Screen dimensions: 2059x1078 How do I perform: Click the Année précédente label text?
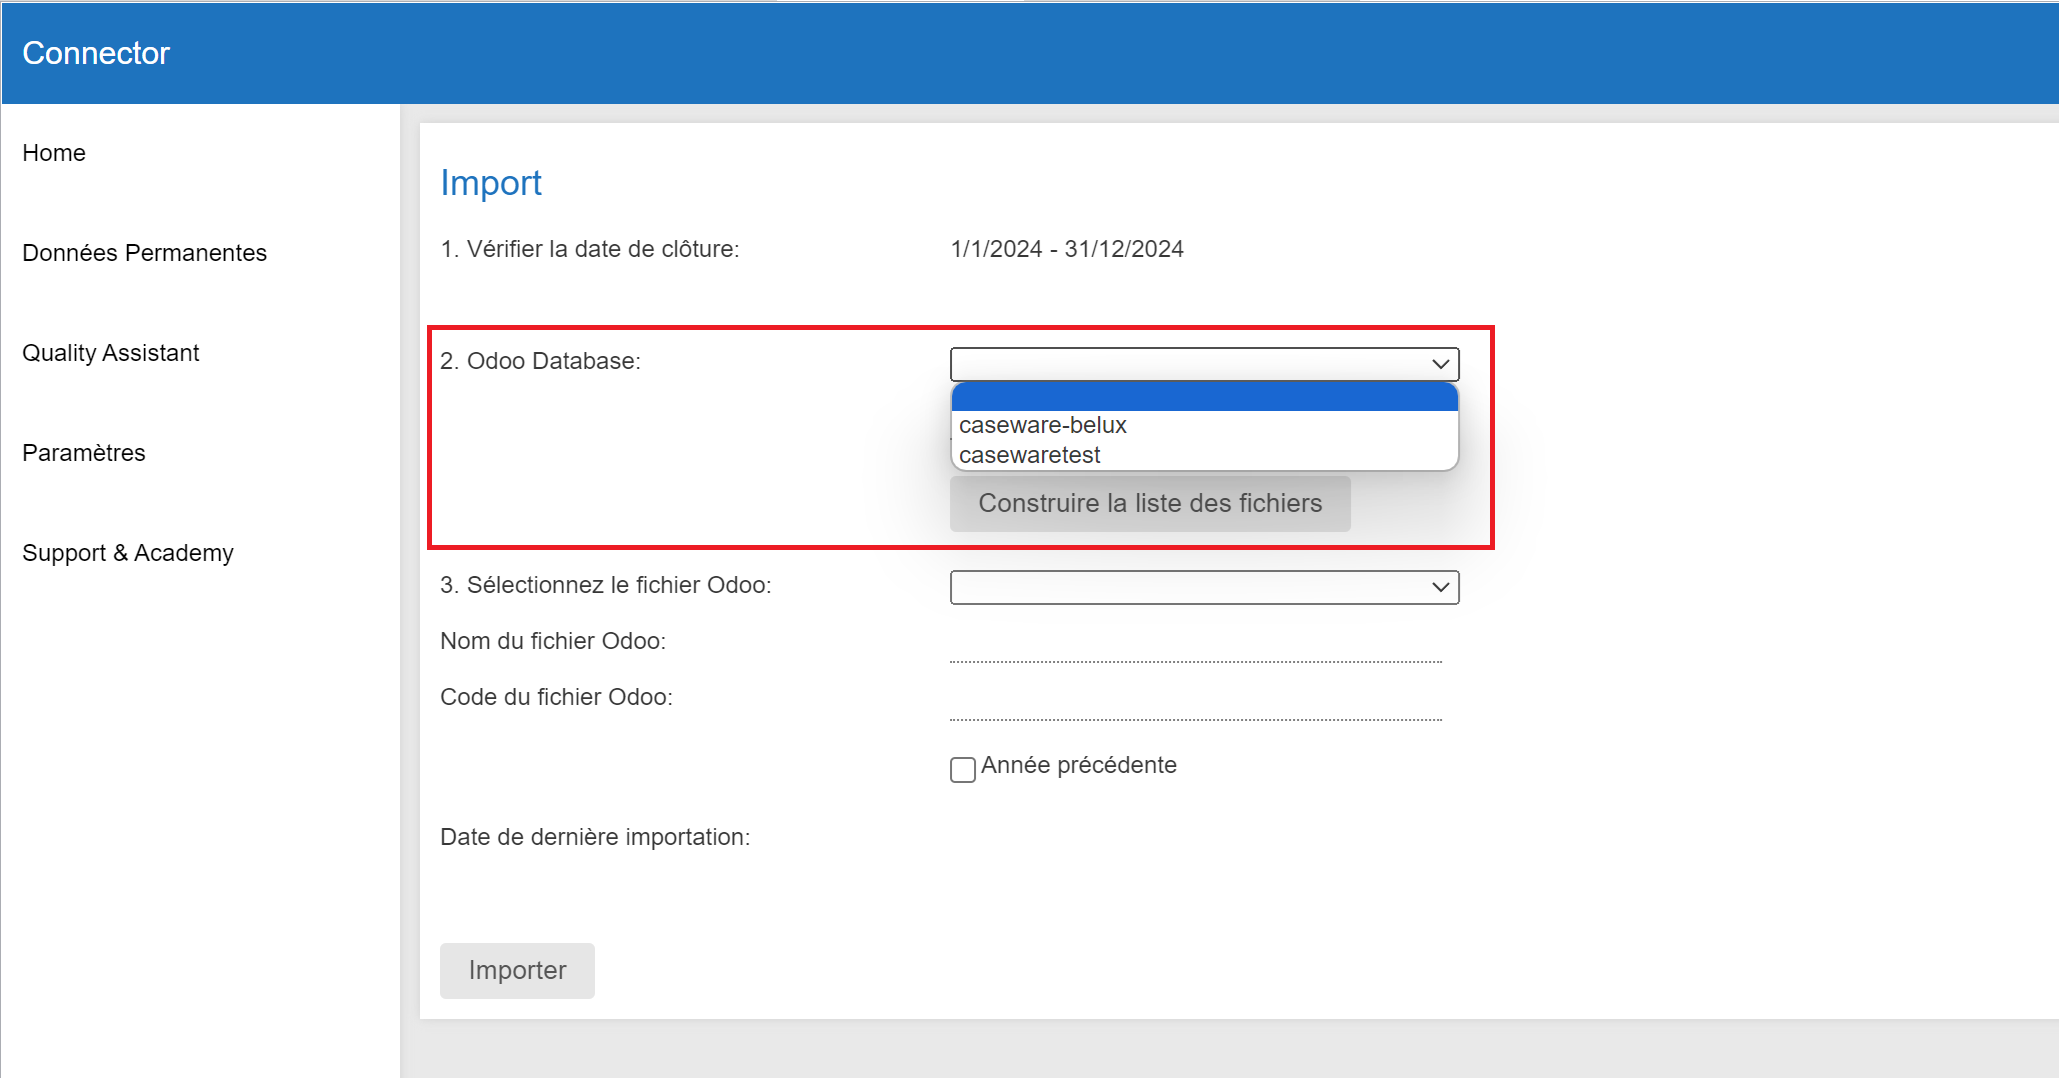point(1078,765)
